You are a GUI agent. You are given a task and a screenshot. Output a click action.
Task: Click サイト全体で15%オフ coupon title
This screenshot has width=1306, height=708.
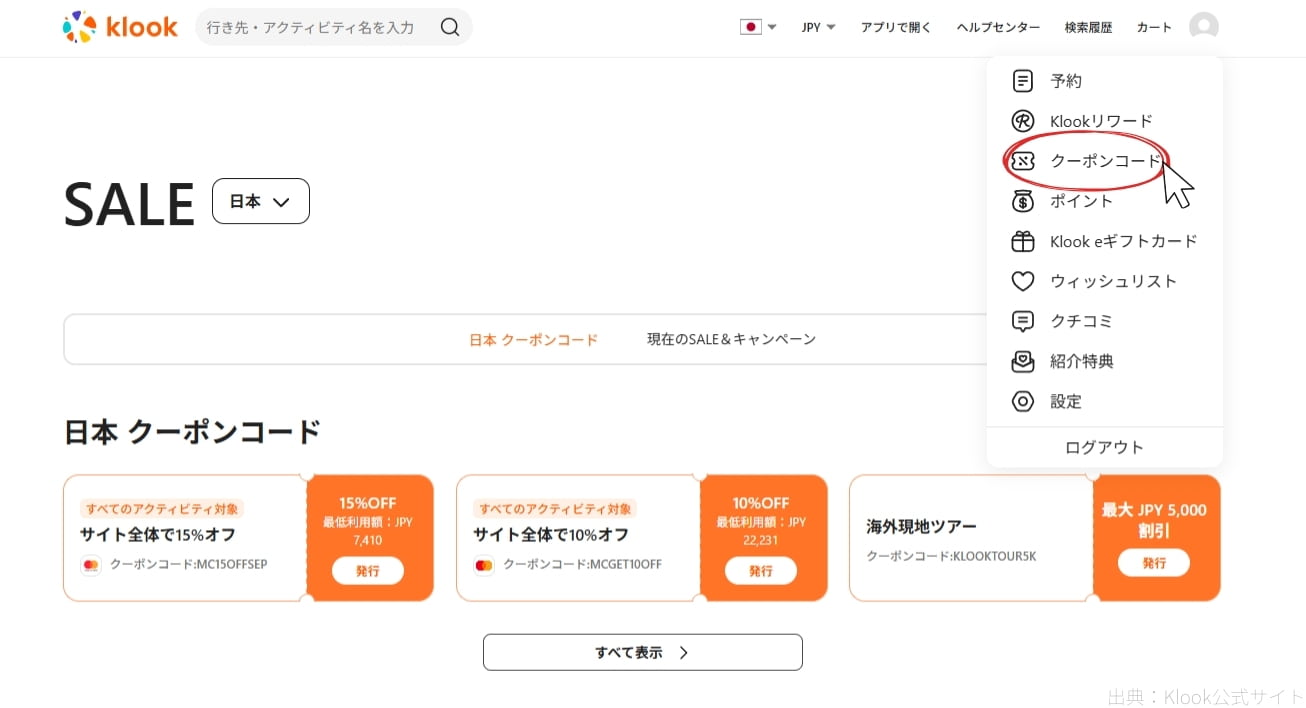[158, 534]
